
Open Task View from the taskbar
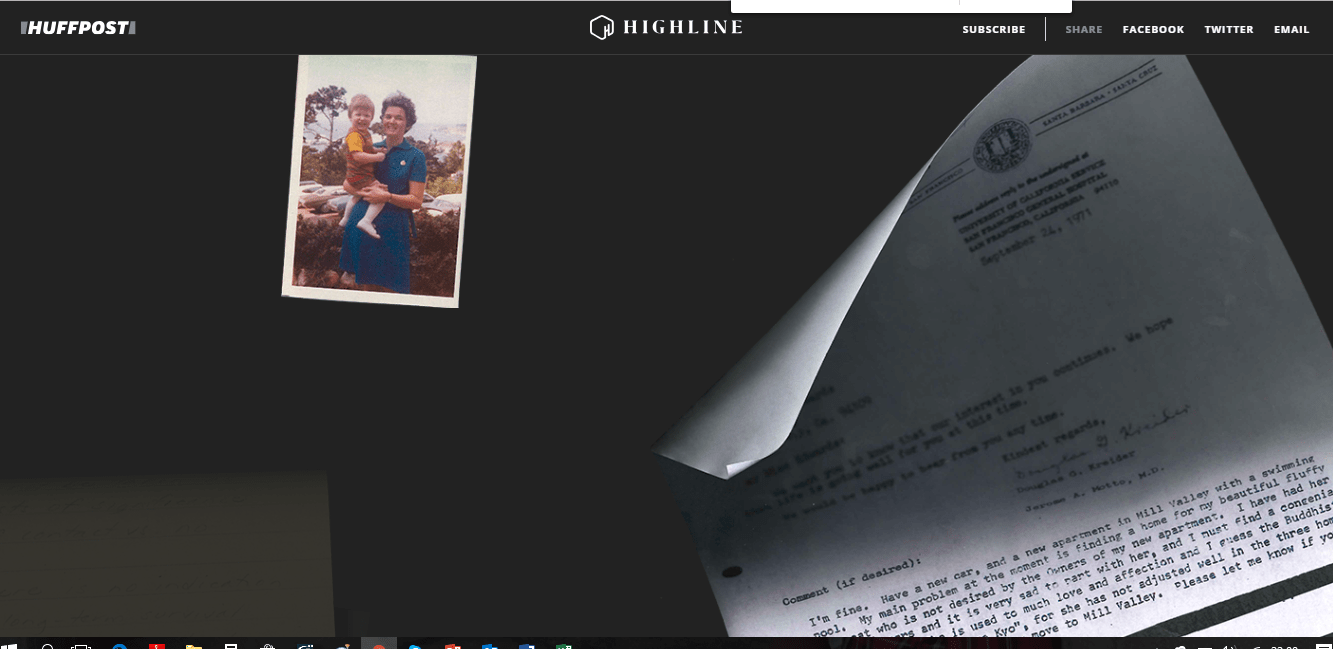pyautogui.click(x=82, y=645)
